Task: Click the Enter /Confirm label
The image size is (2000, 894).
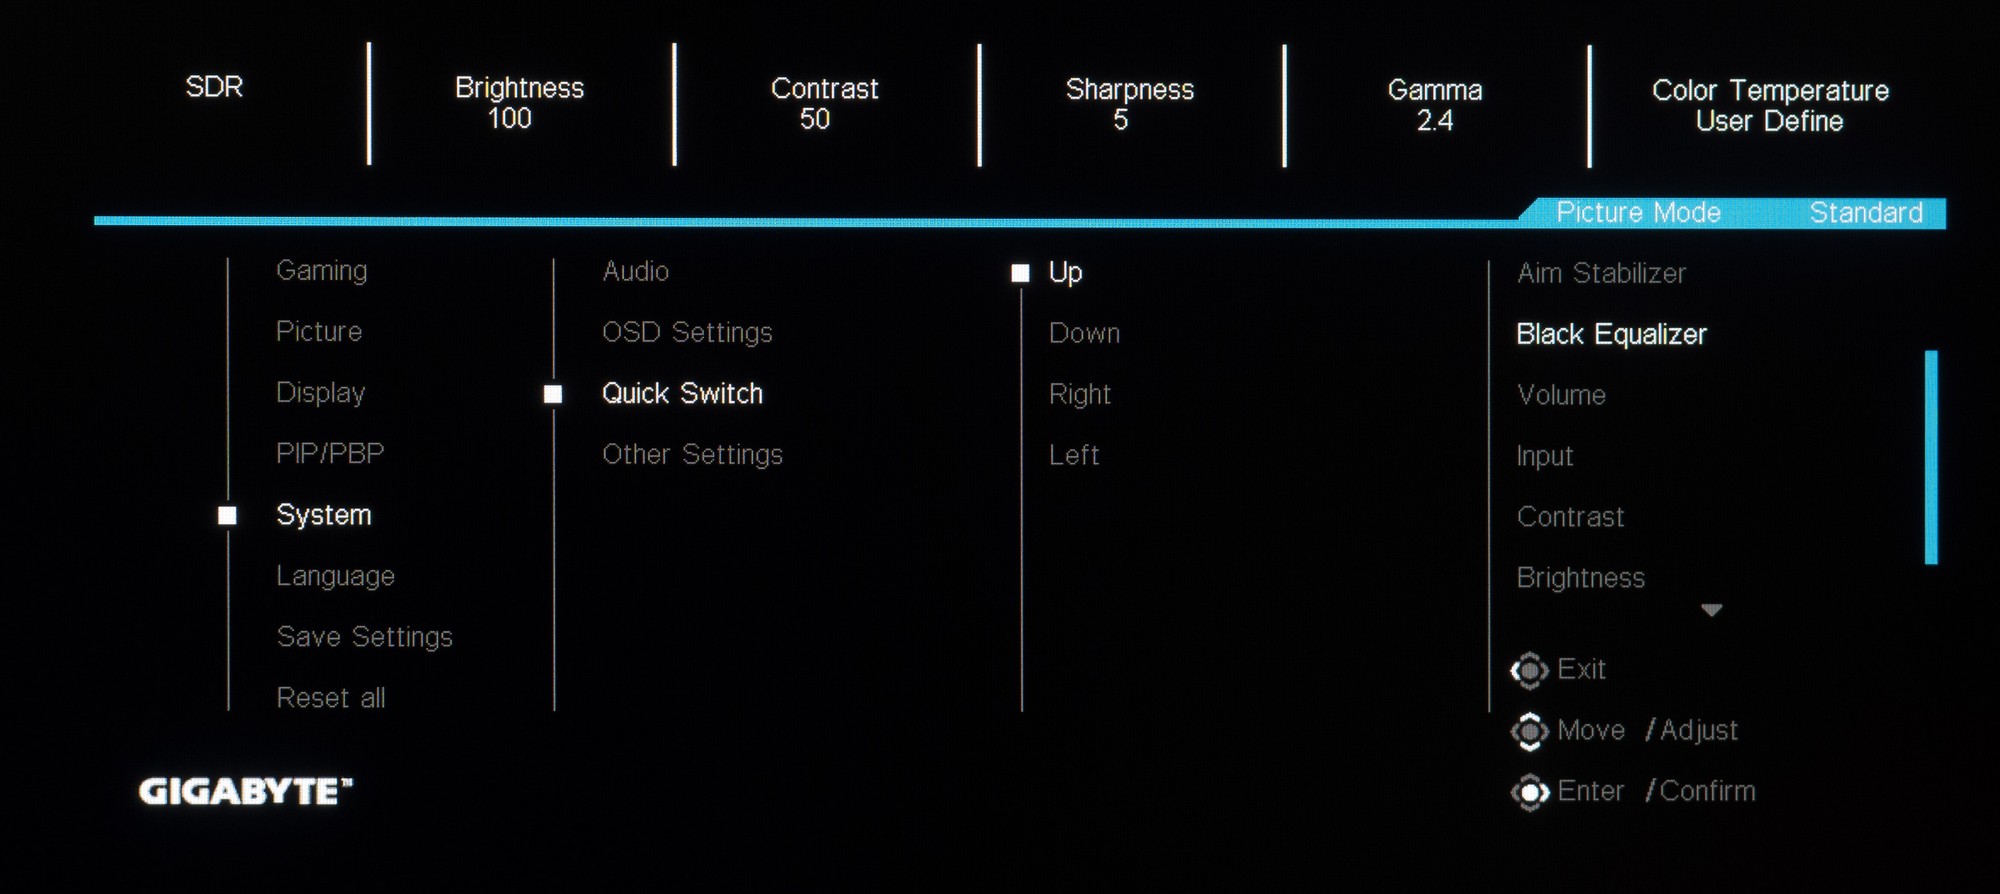Action: [1656, 791]
